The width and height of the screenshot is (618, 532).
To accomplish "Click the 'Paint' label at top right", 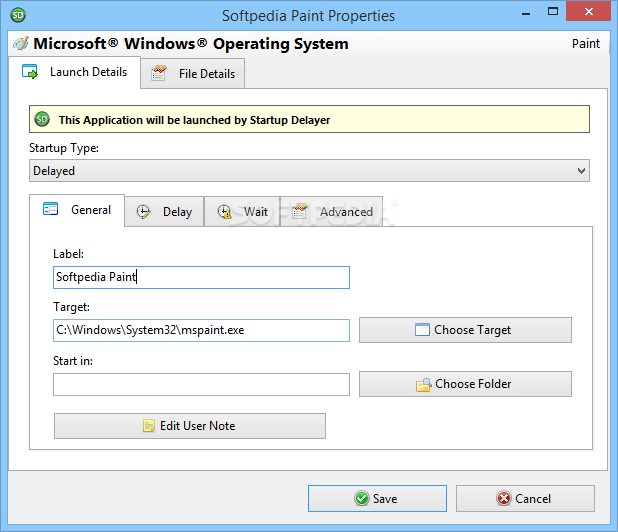I will click(x=586, y=43).
